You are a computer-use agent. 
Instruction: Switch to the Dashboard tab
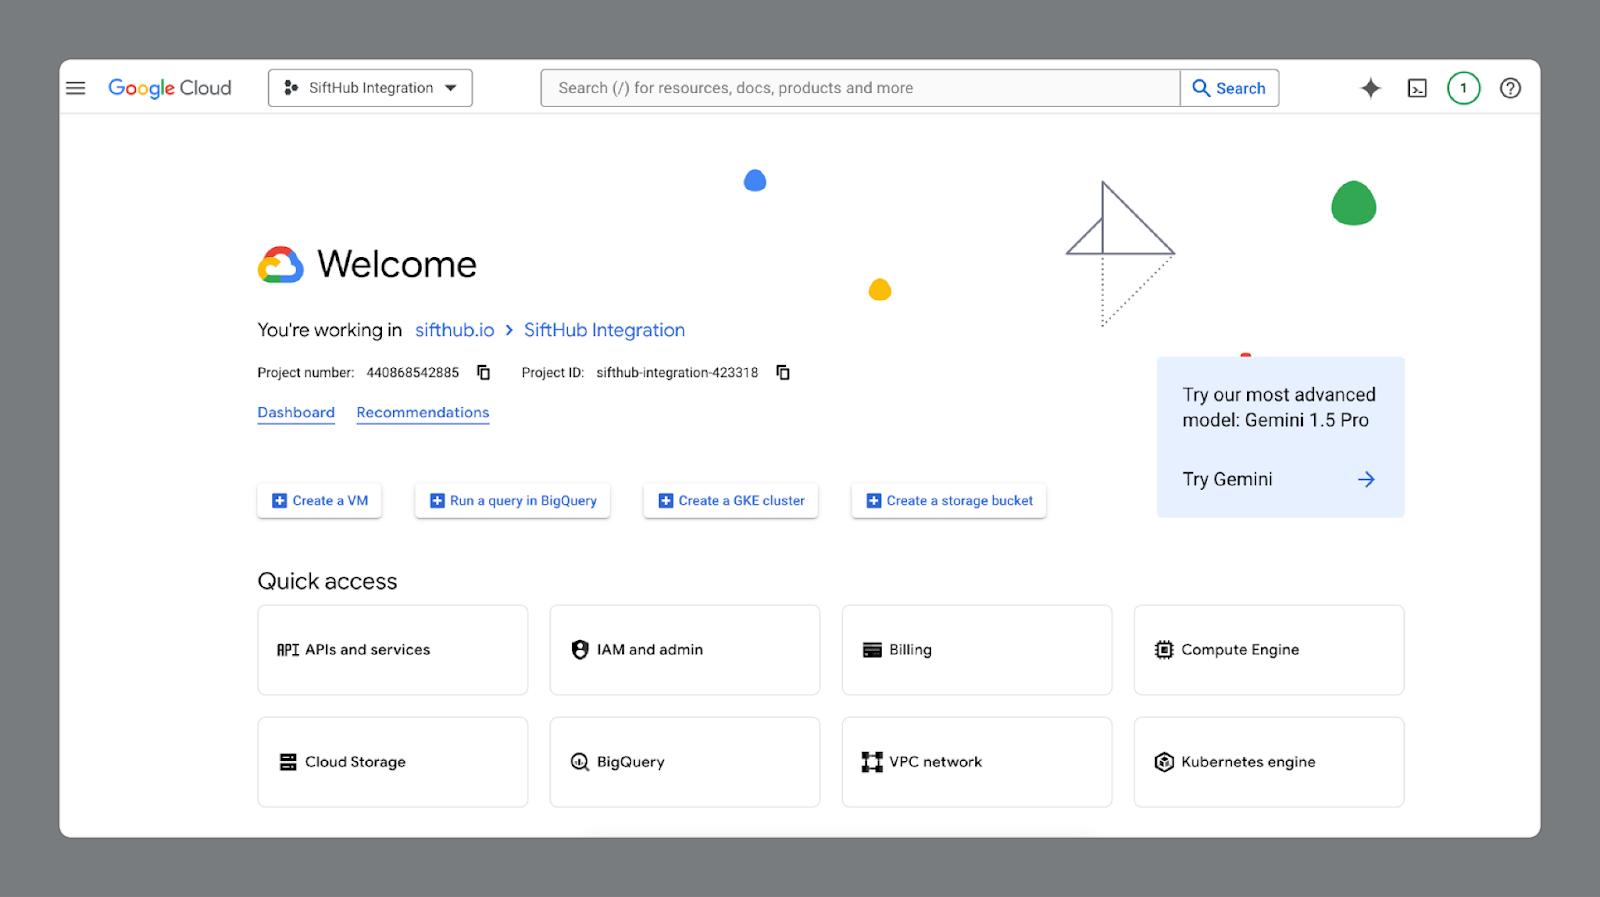pyautogui.click(x=296, y=412)
